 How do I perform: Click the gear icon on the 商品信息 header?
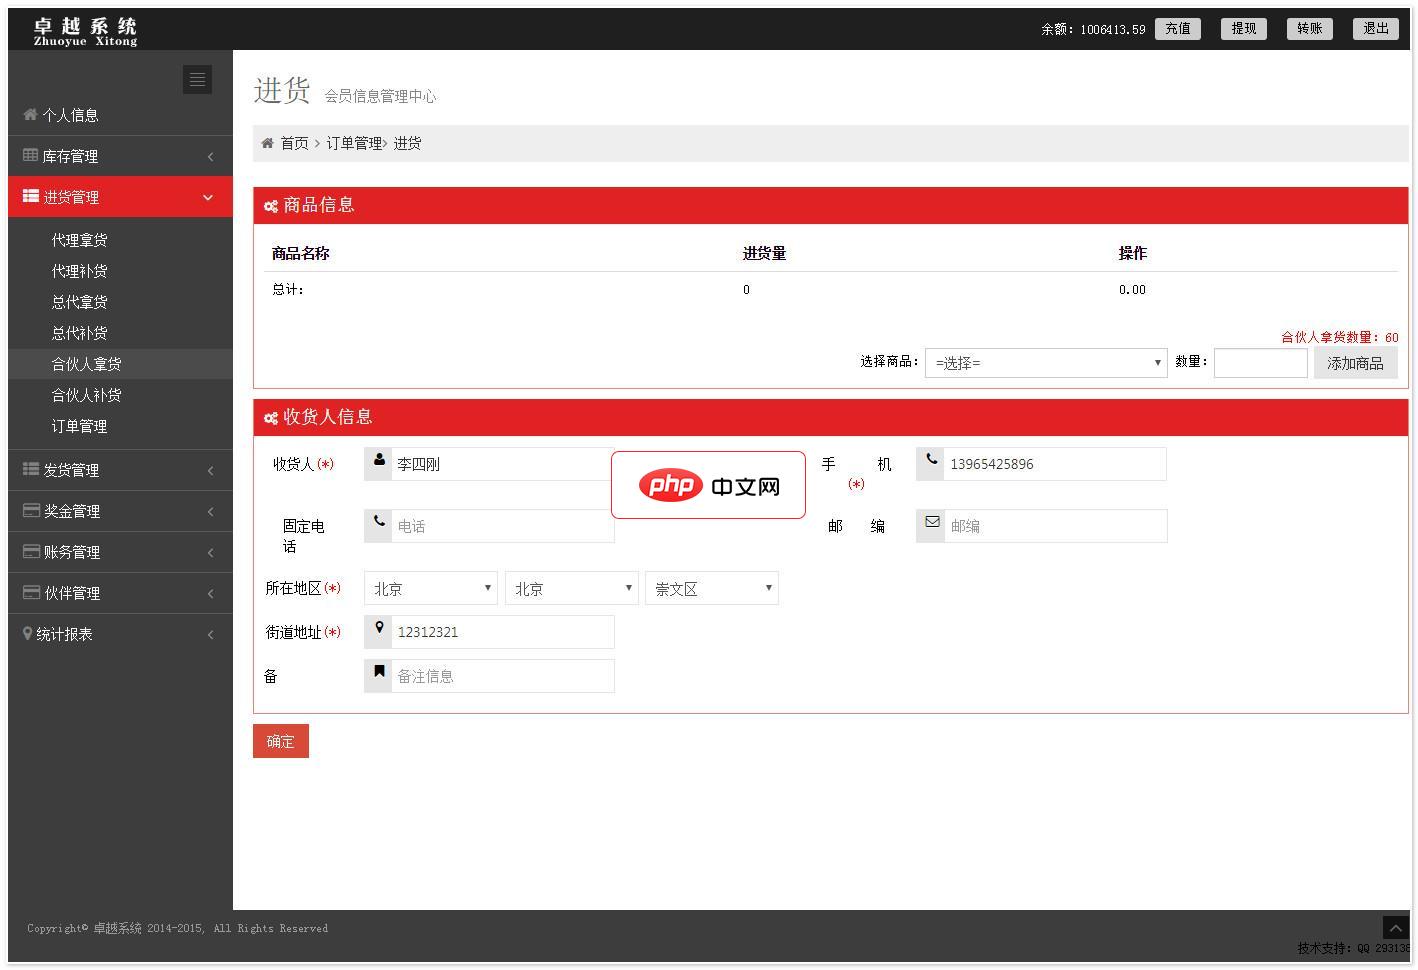point(271,205)
